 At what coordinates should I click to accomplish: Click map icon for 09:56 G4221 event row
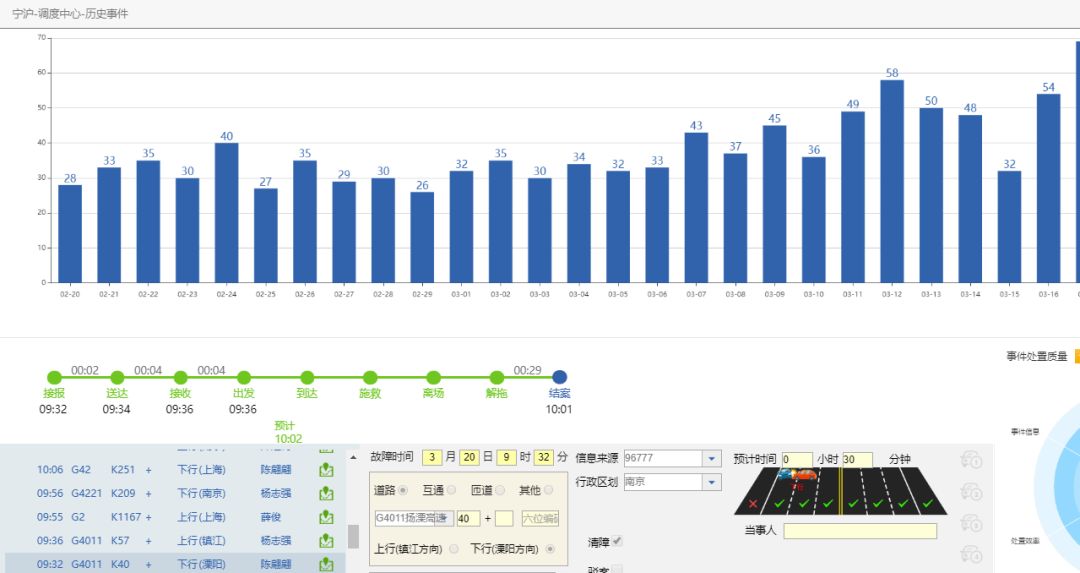[x=326, y=494]
